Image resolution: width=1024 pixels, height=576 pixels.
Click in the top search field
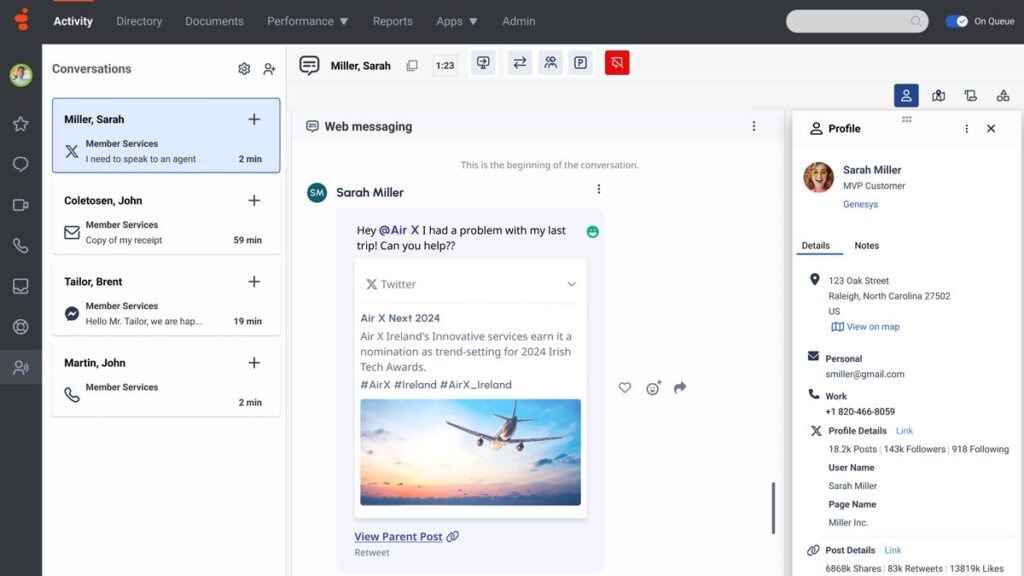click(x=850, y=21)
